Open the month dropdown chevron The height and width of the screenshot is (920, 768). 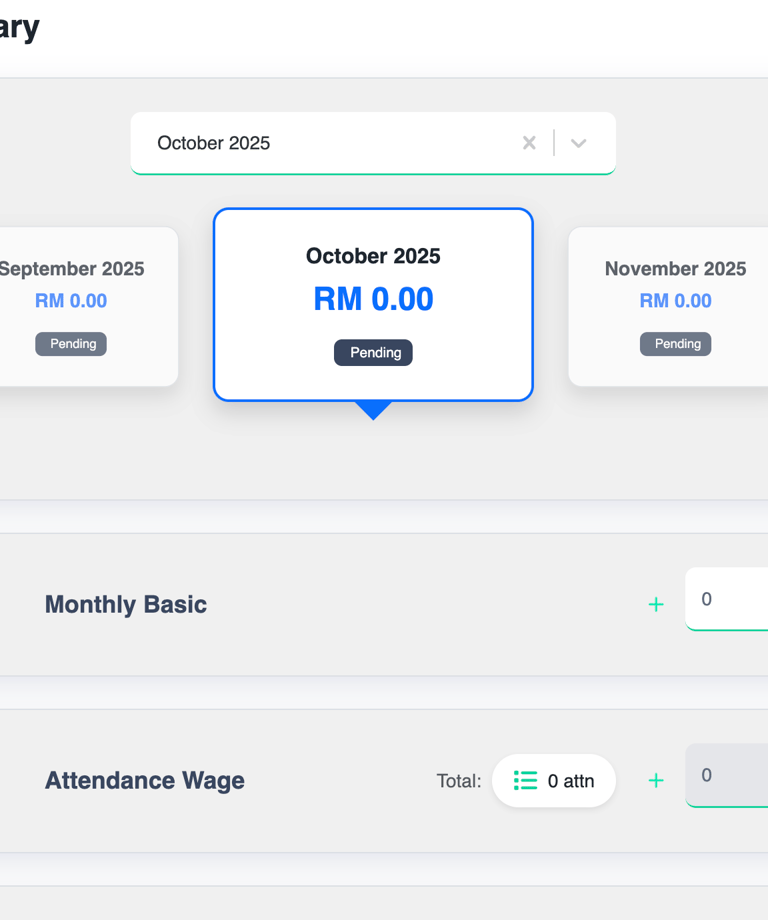tap(578, 143)
